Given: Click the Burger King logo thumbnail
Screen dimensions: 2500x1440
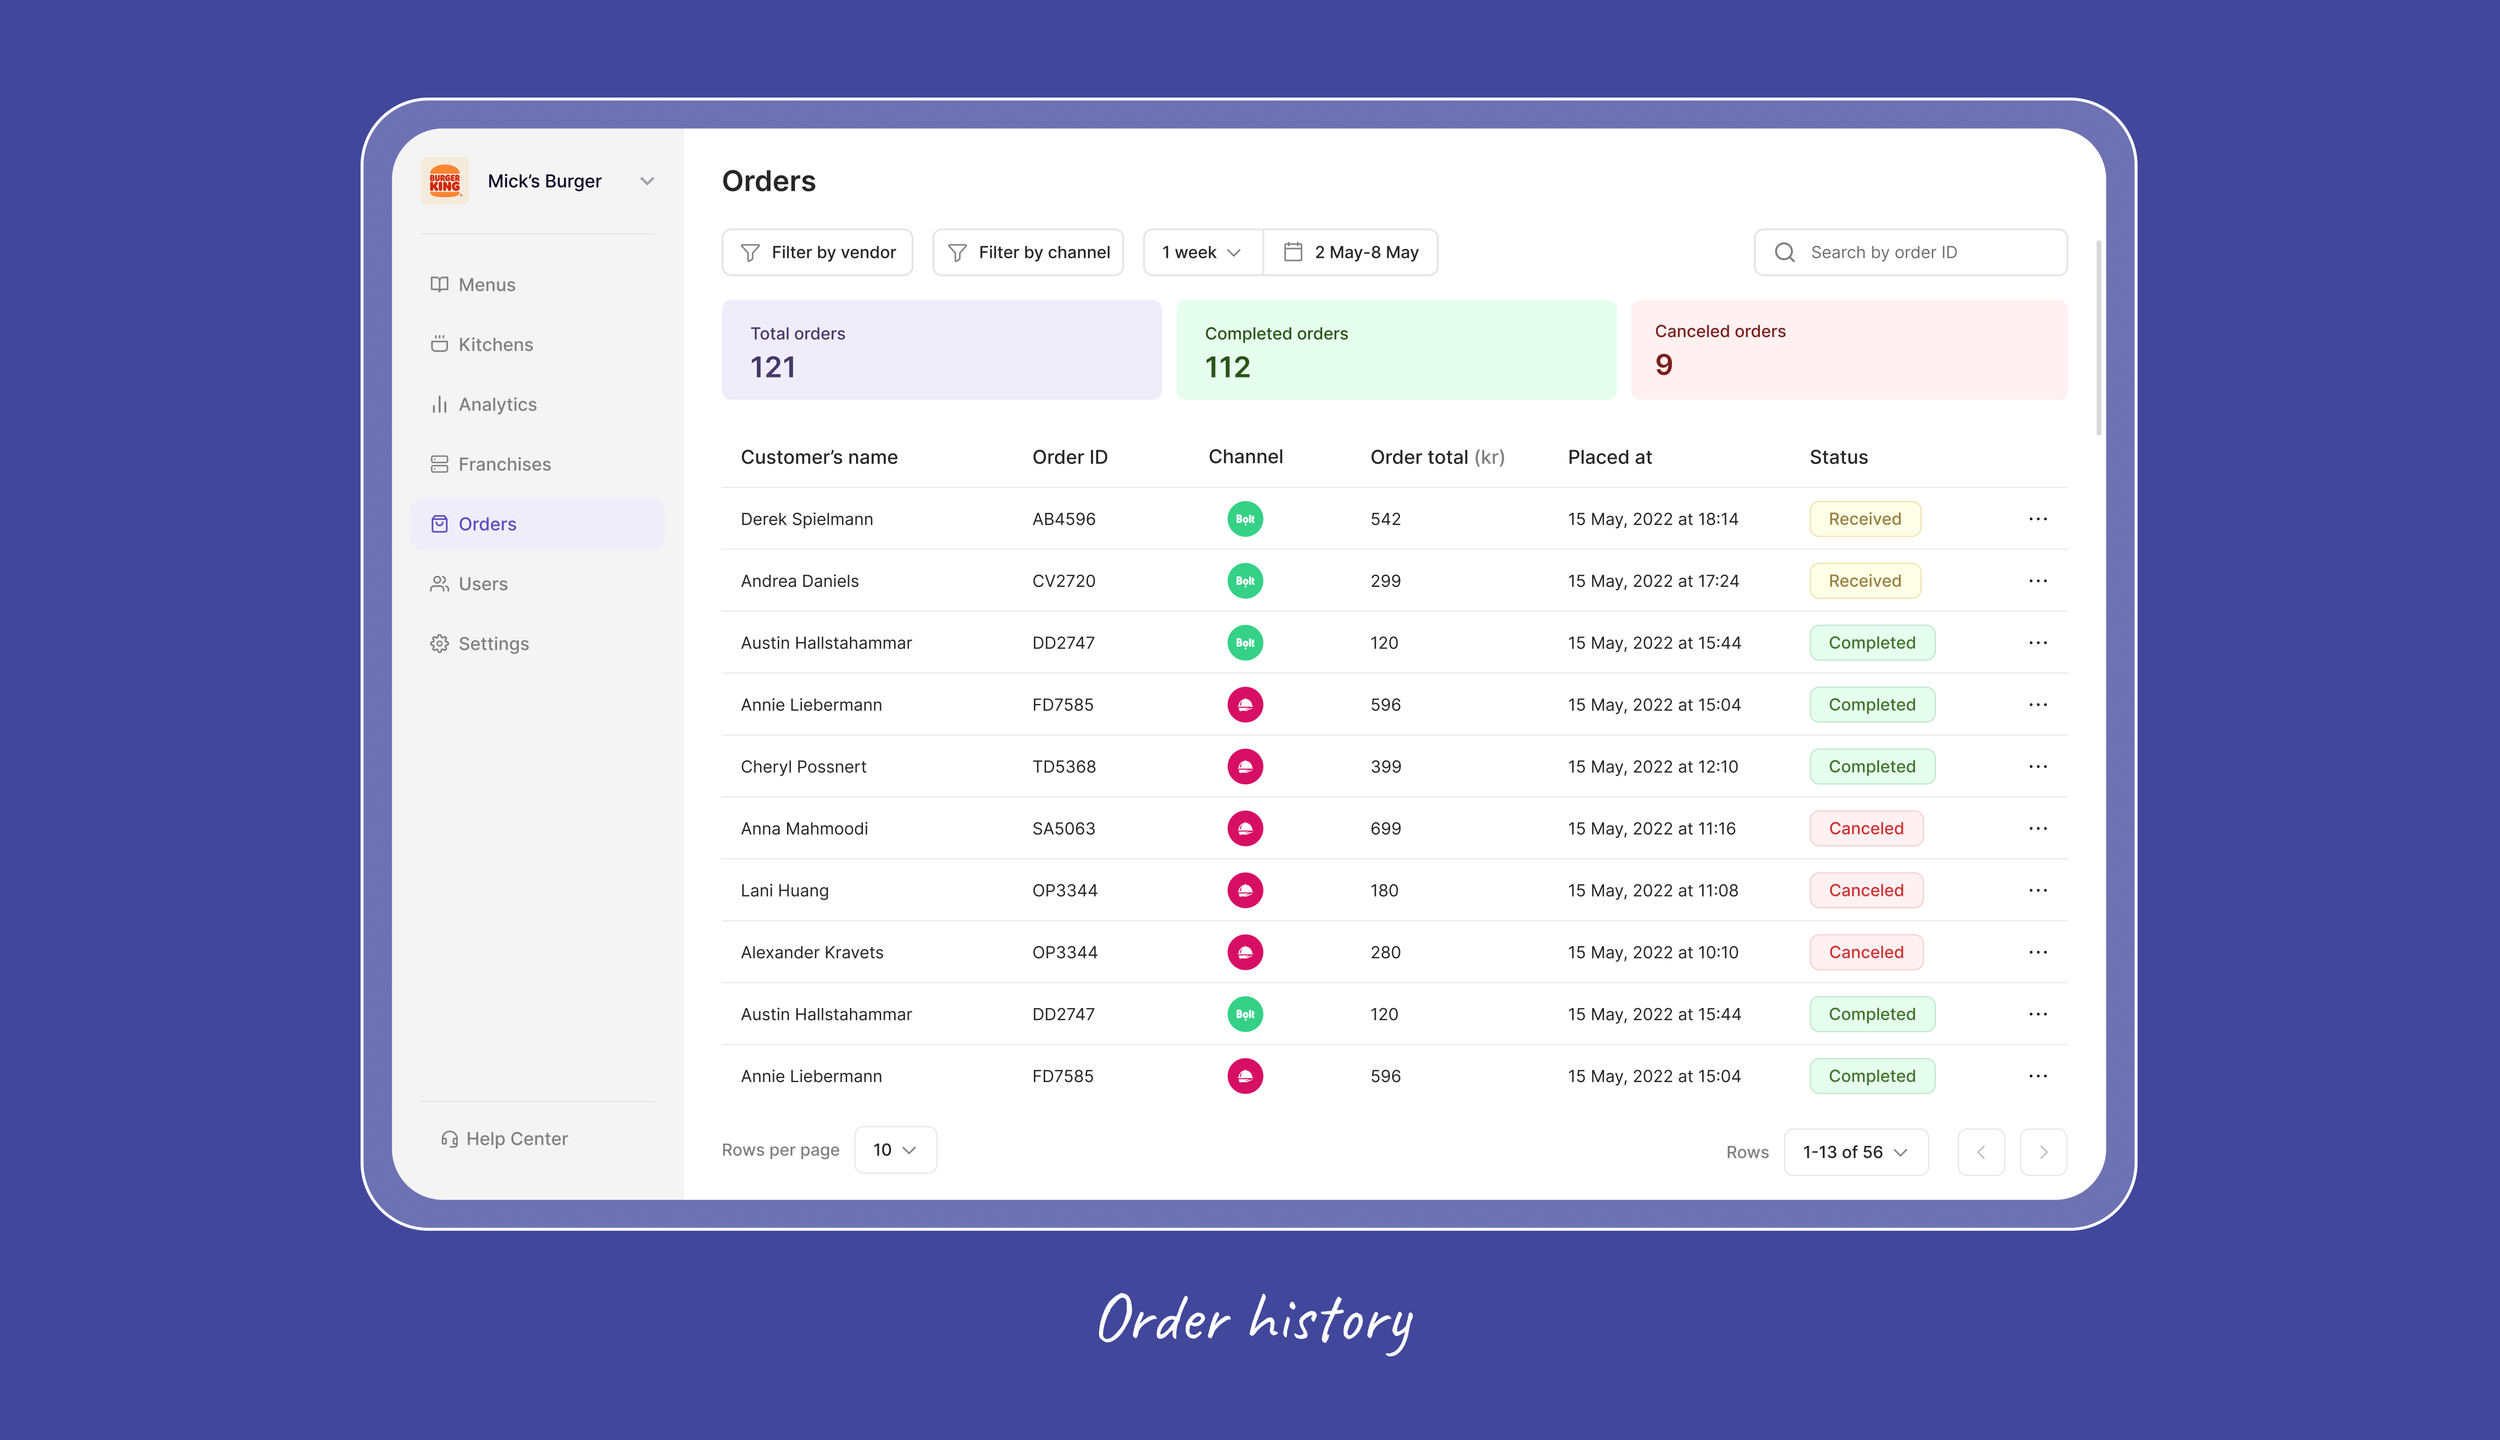Looking at the screenshot, I should click(444, 181).
